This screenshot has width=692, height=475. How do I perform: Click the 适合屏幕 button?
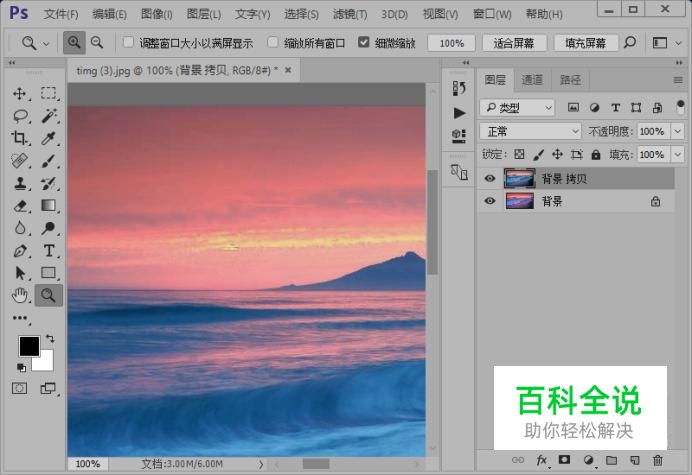click(514, 43)
